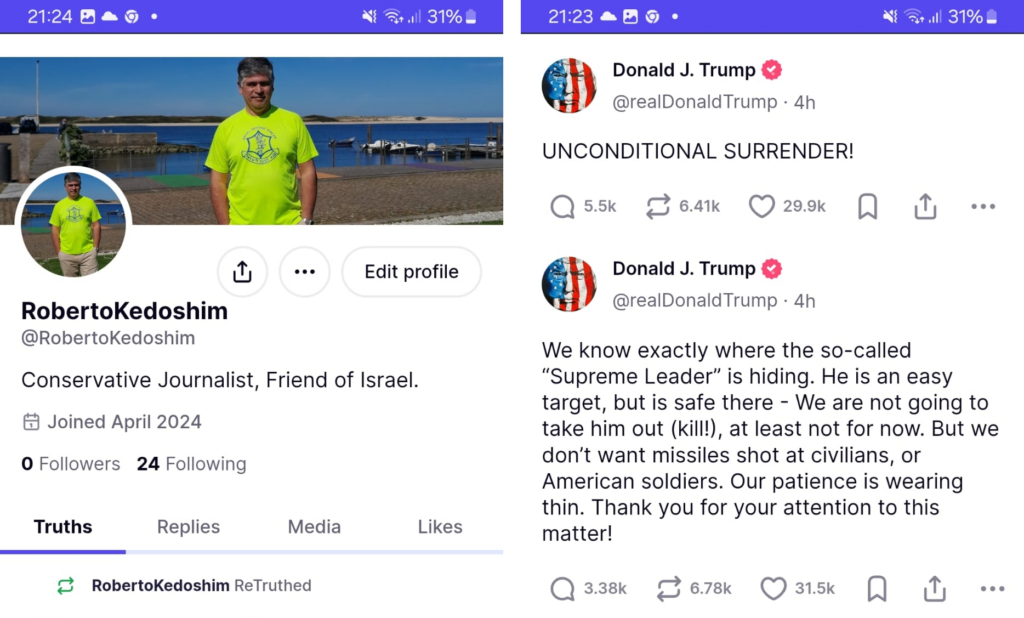Image resolution: width=1024 pixels, height=618 pixels.
Task: Tap the share icon beside Edit profile
Action: (242, 272)
